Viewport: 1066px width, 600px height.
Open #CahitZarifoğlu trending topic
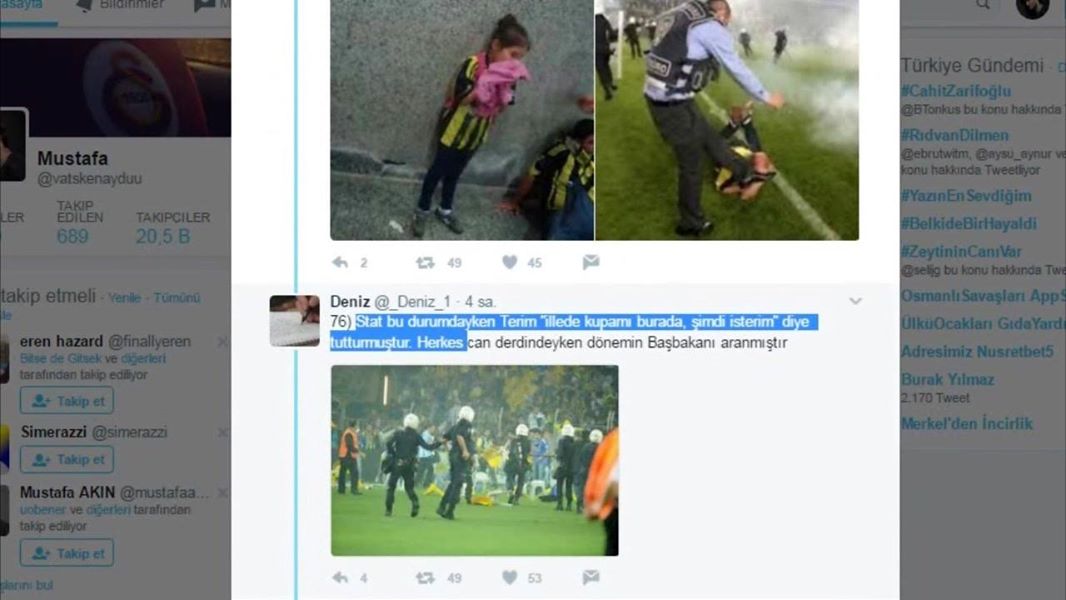pyautogui.click(x=956, y=91)
